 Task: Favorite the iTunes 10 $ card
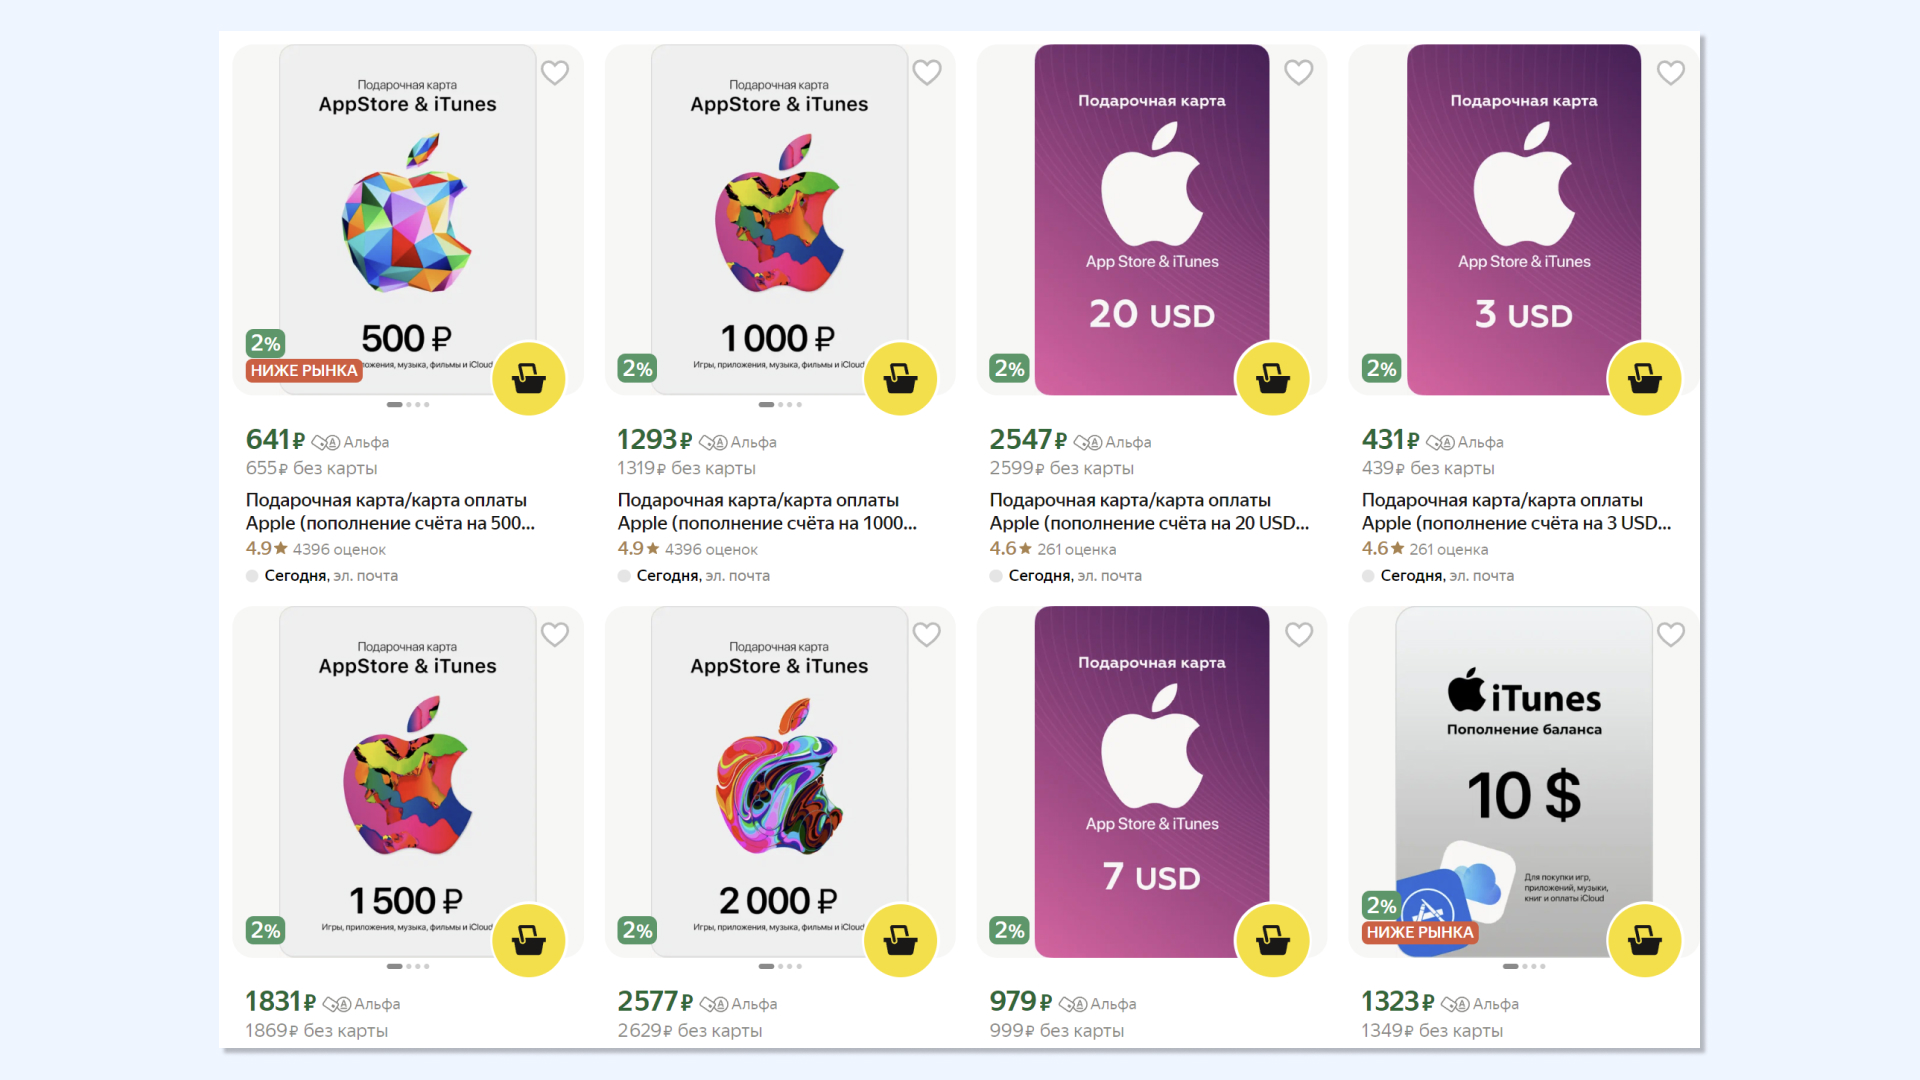pyautogui.click(x=1671, y=635)
